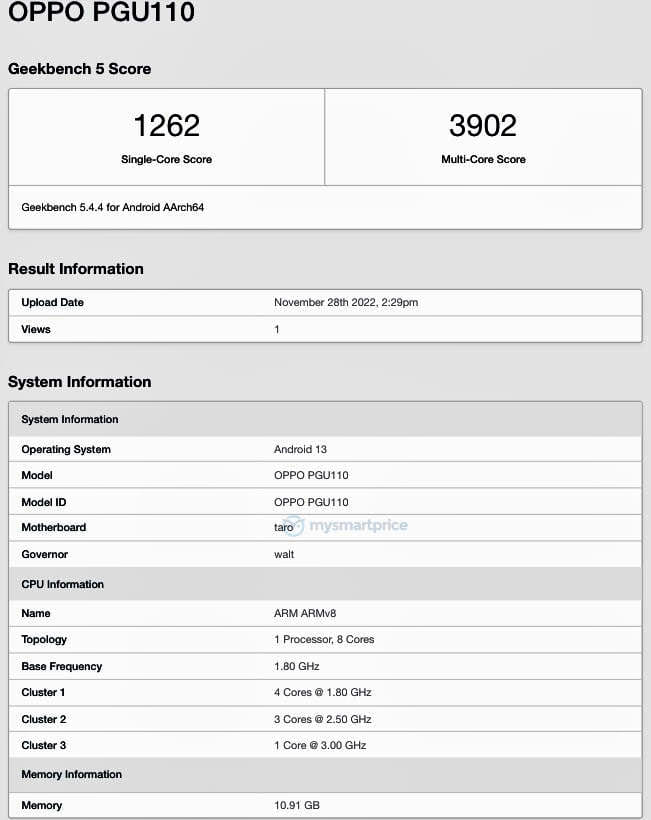Select the 3 Cores @ 2.50 GHz value
Viewport: 651px width, 820px height.
click(323, 720)
